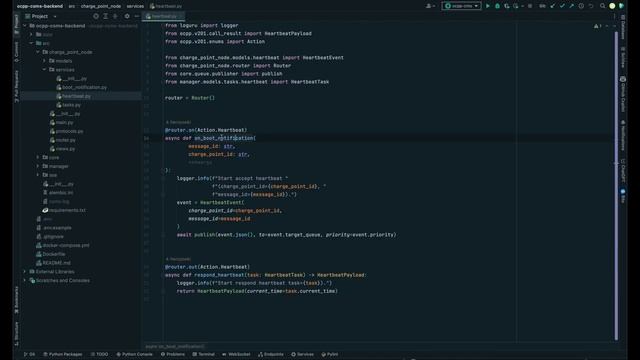The height and width of the screenshot is (360, 640).
Task: Toggle the Project tool window stripe button
Action: pos(16,24)
